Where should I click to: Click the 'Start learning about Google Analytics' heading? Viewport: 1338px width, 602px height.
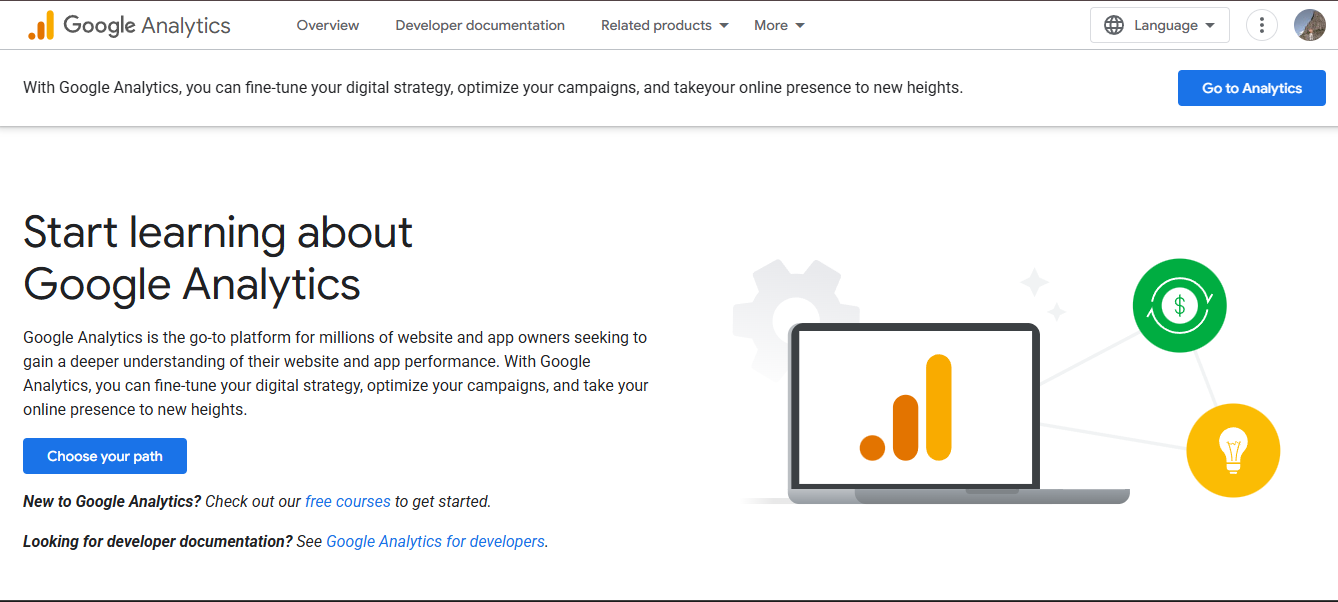(218, 258)
